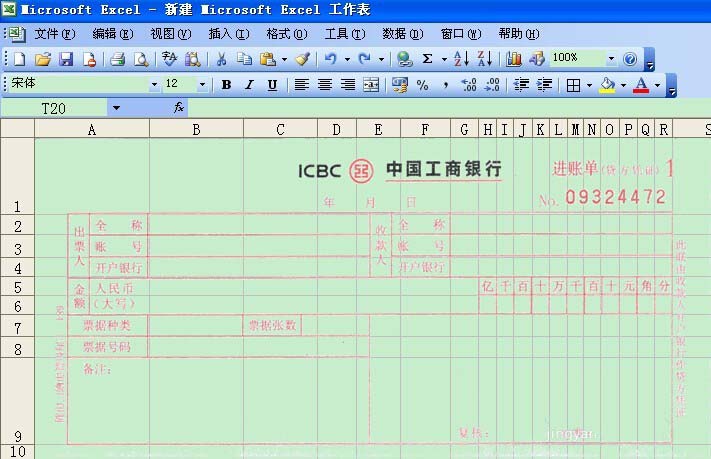Open the 工具(T) menu
Viewport: 711px width, 459px height.
(x=345, y=34)
